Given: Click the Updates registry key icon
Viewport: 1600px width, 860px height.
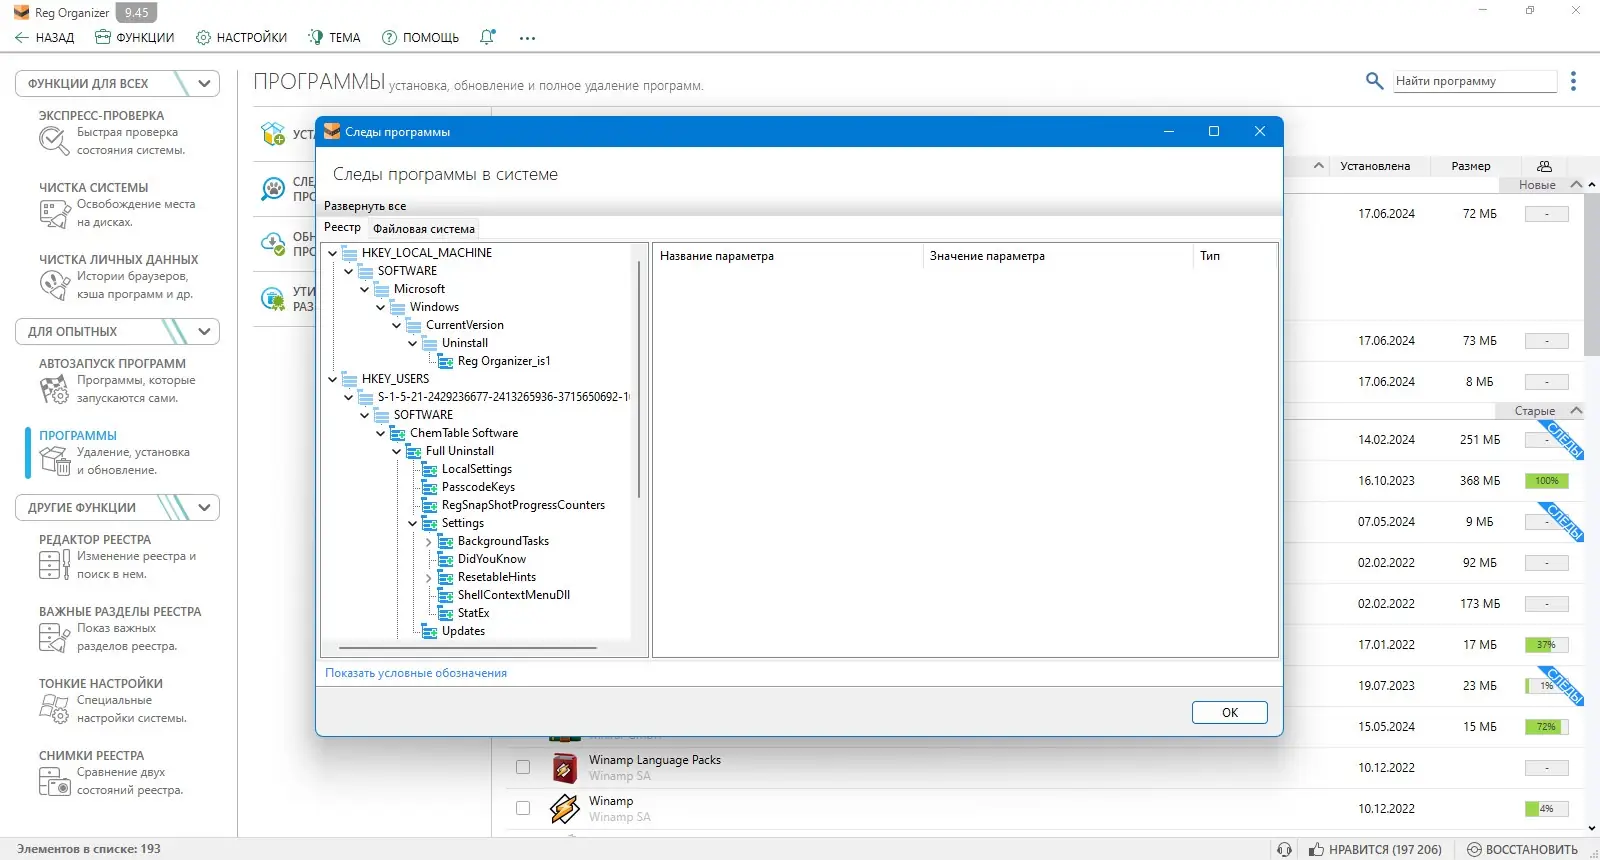Looking at the screenshot, I should 430,631.
